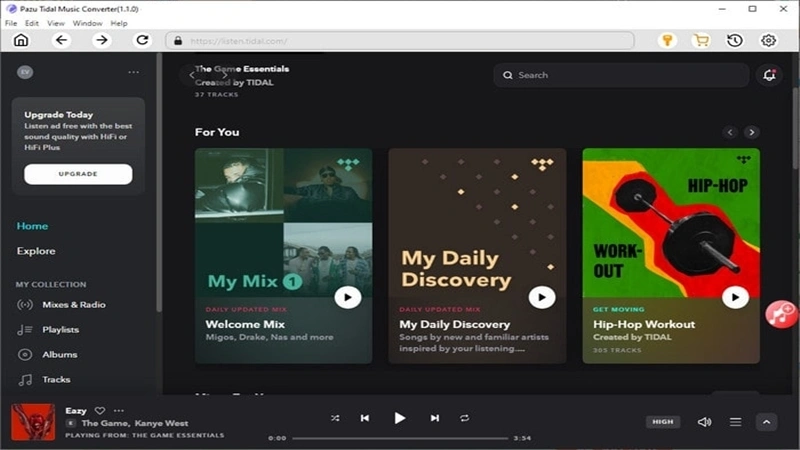This screenshot has width=800, height=450.
Task: Select Home in the sidebar
Action: click(x=32, y=226)
